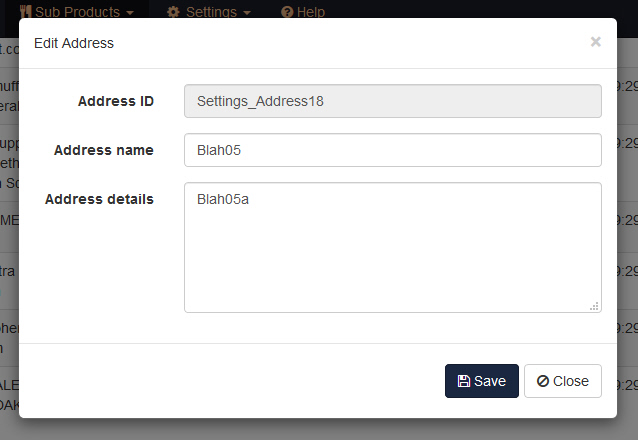Viewport: 638px width, 440px height.
Task: Open the Settings menu
Action: [x=211, y=12]
